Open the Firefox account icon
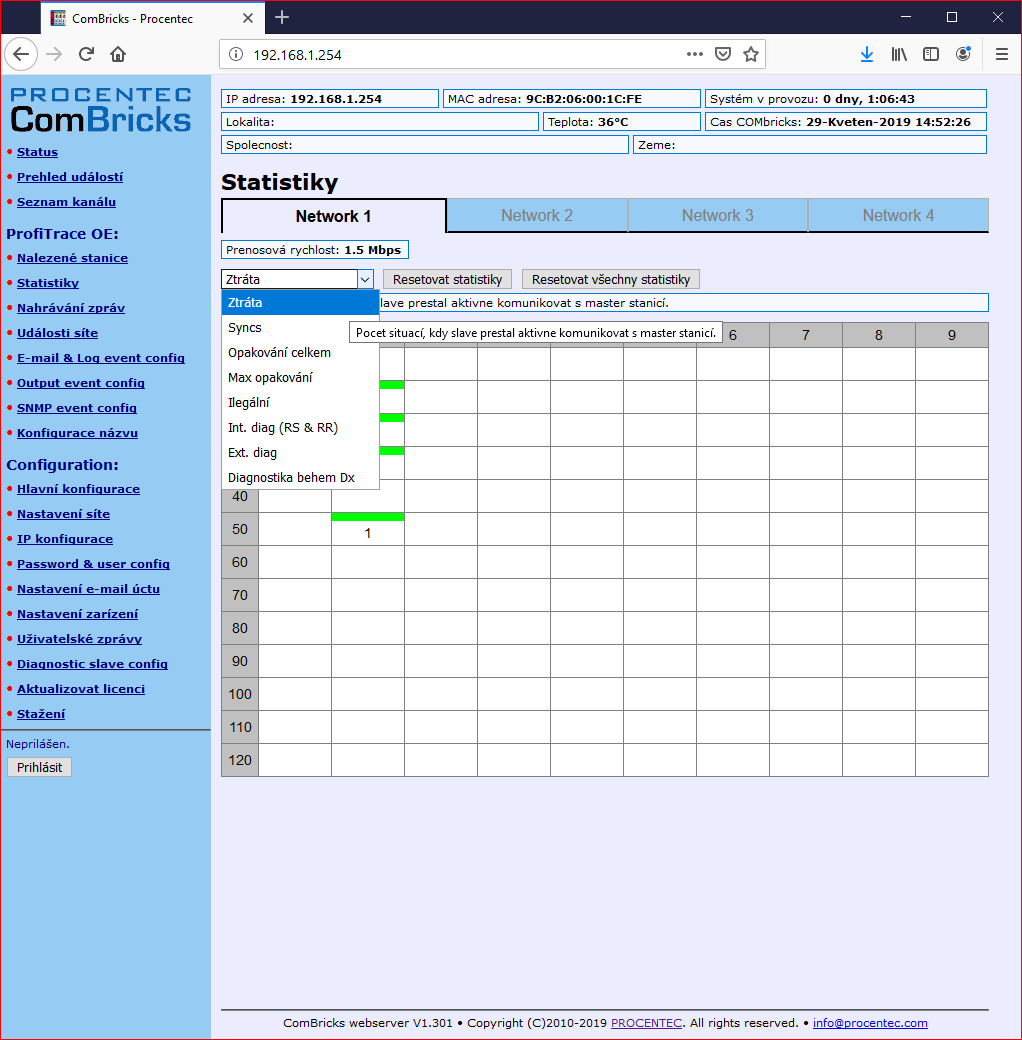 point(963,54)
